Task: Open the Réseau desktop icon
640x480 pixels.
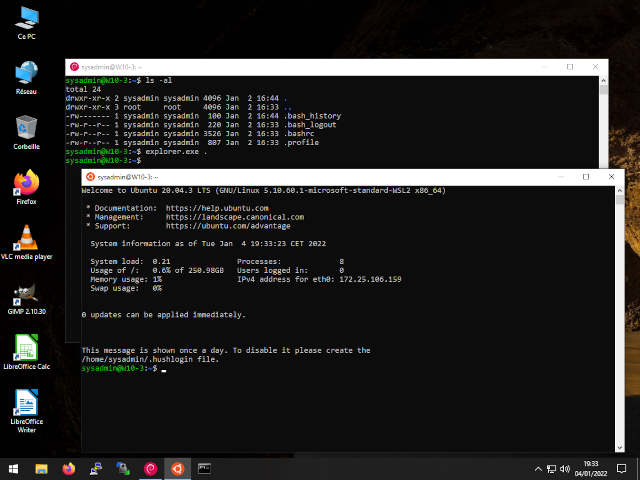Action: (x=27, y=78)
